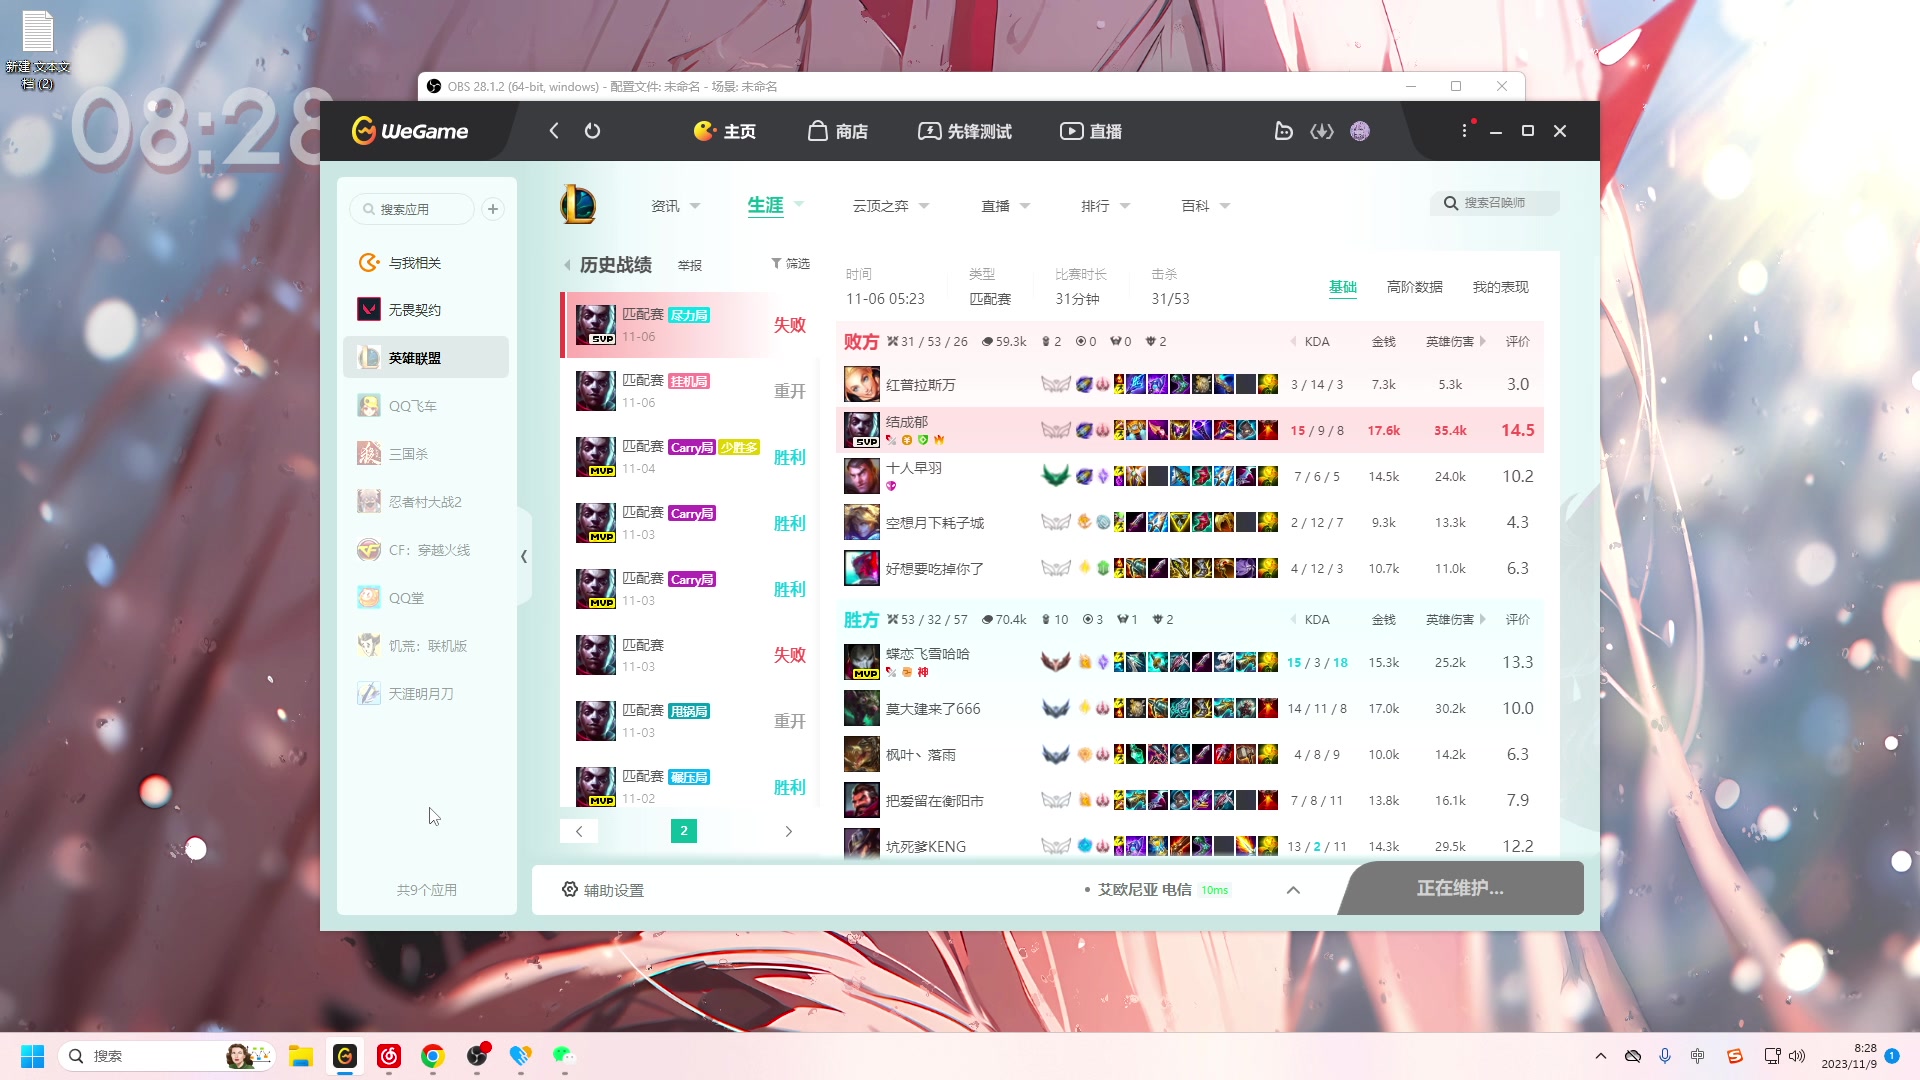
Task: Click the WeGame logo
Action: 410,131
